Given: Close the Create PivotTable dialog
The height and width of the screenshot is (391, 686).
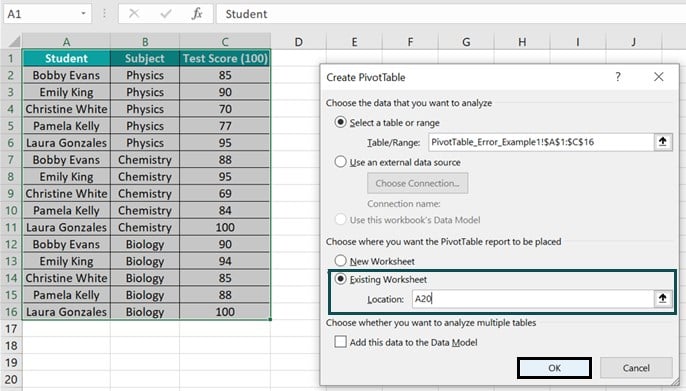Looking at the screenshot, I should [x=658, y=77].
